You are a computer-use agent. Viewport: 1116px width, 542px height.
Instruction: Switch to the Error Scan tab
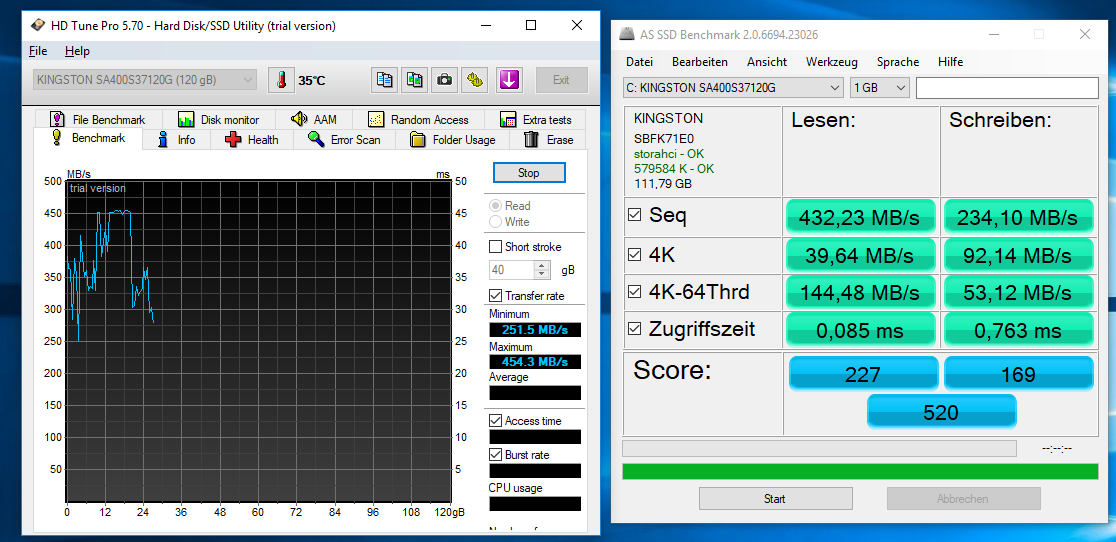tap(344, 140)
